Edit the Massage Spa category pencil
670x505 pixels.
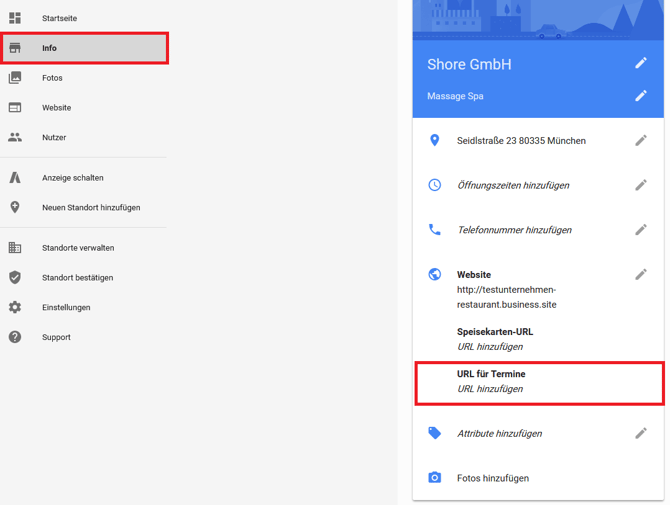[x=640, y=96]
